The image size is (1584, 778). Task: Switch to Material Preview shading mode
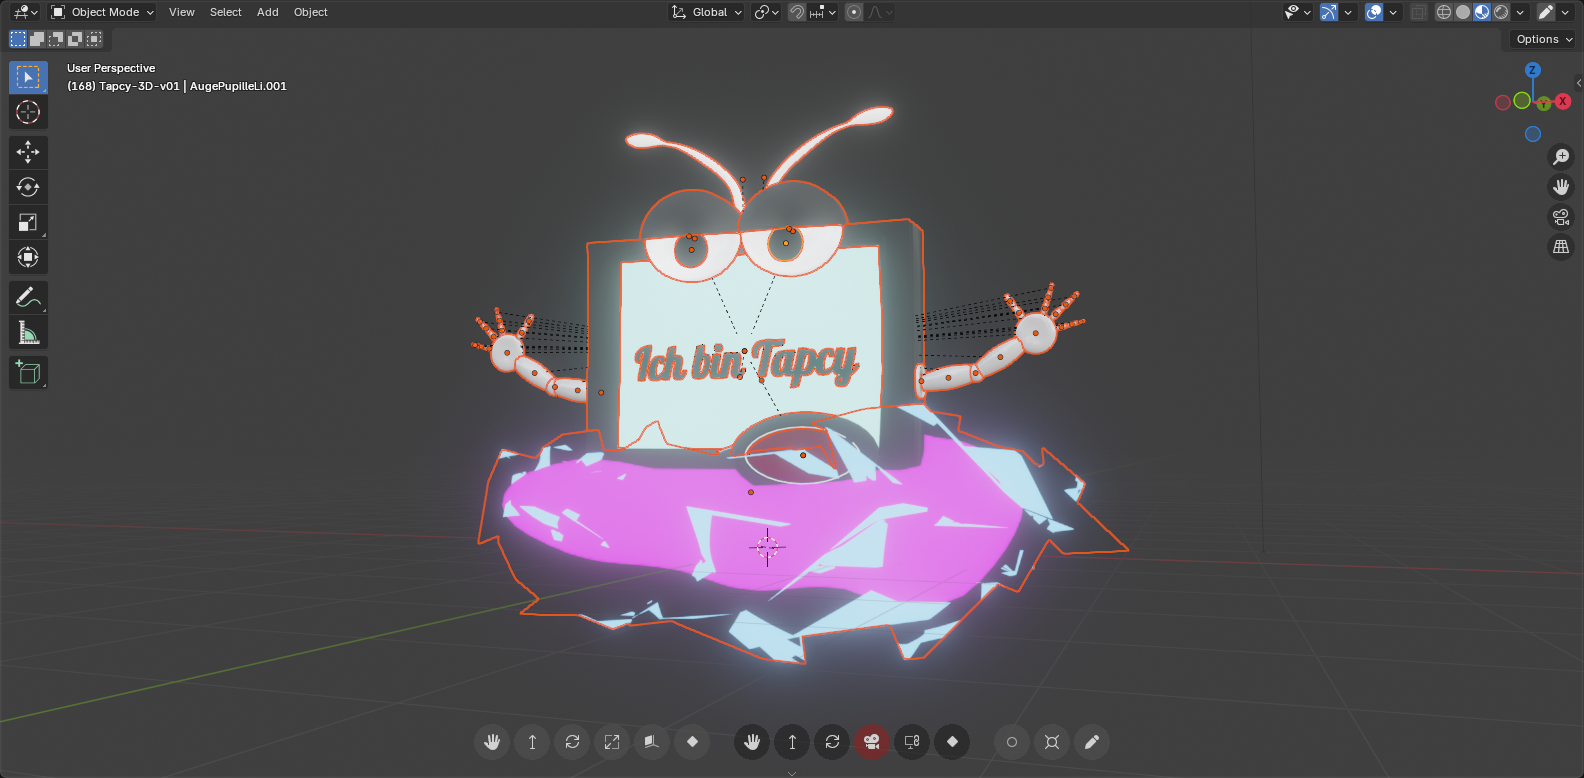[1482, 12]
